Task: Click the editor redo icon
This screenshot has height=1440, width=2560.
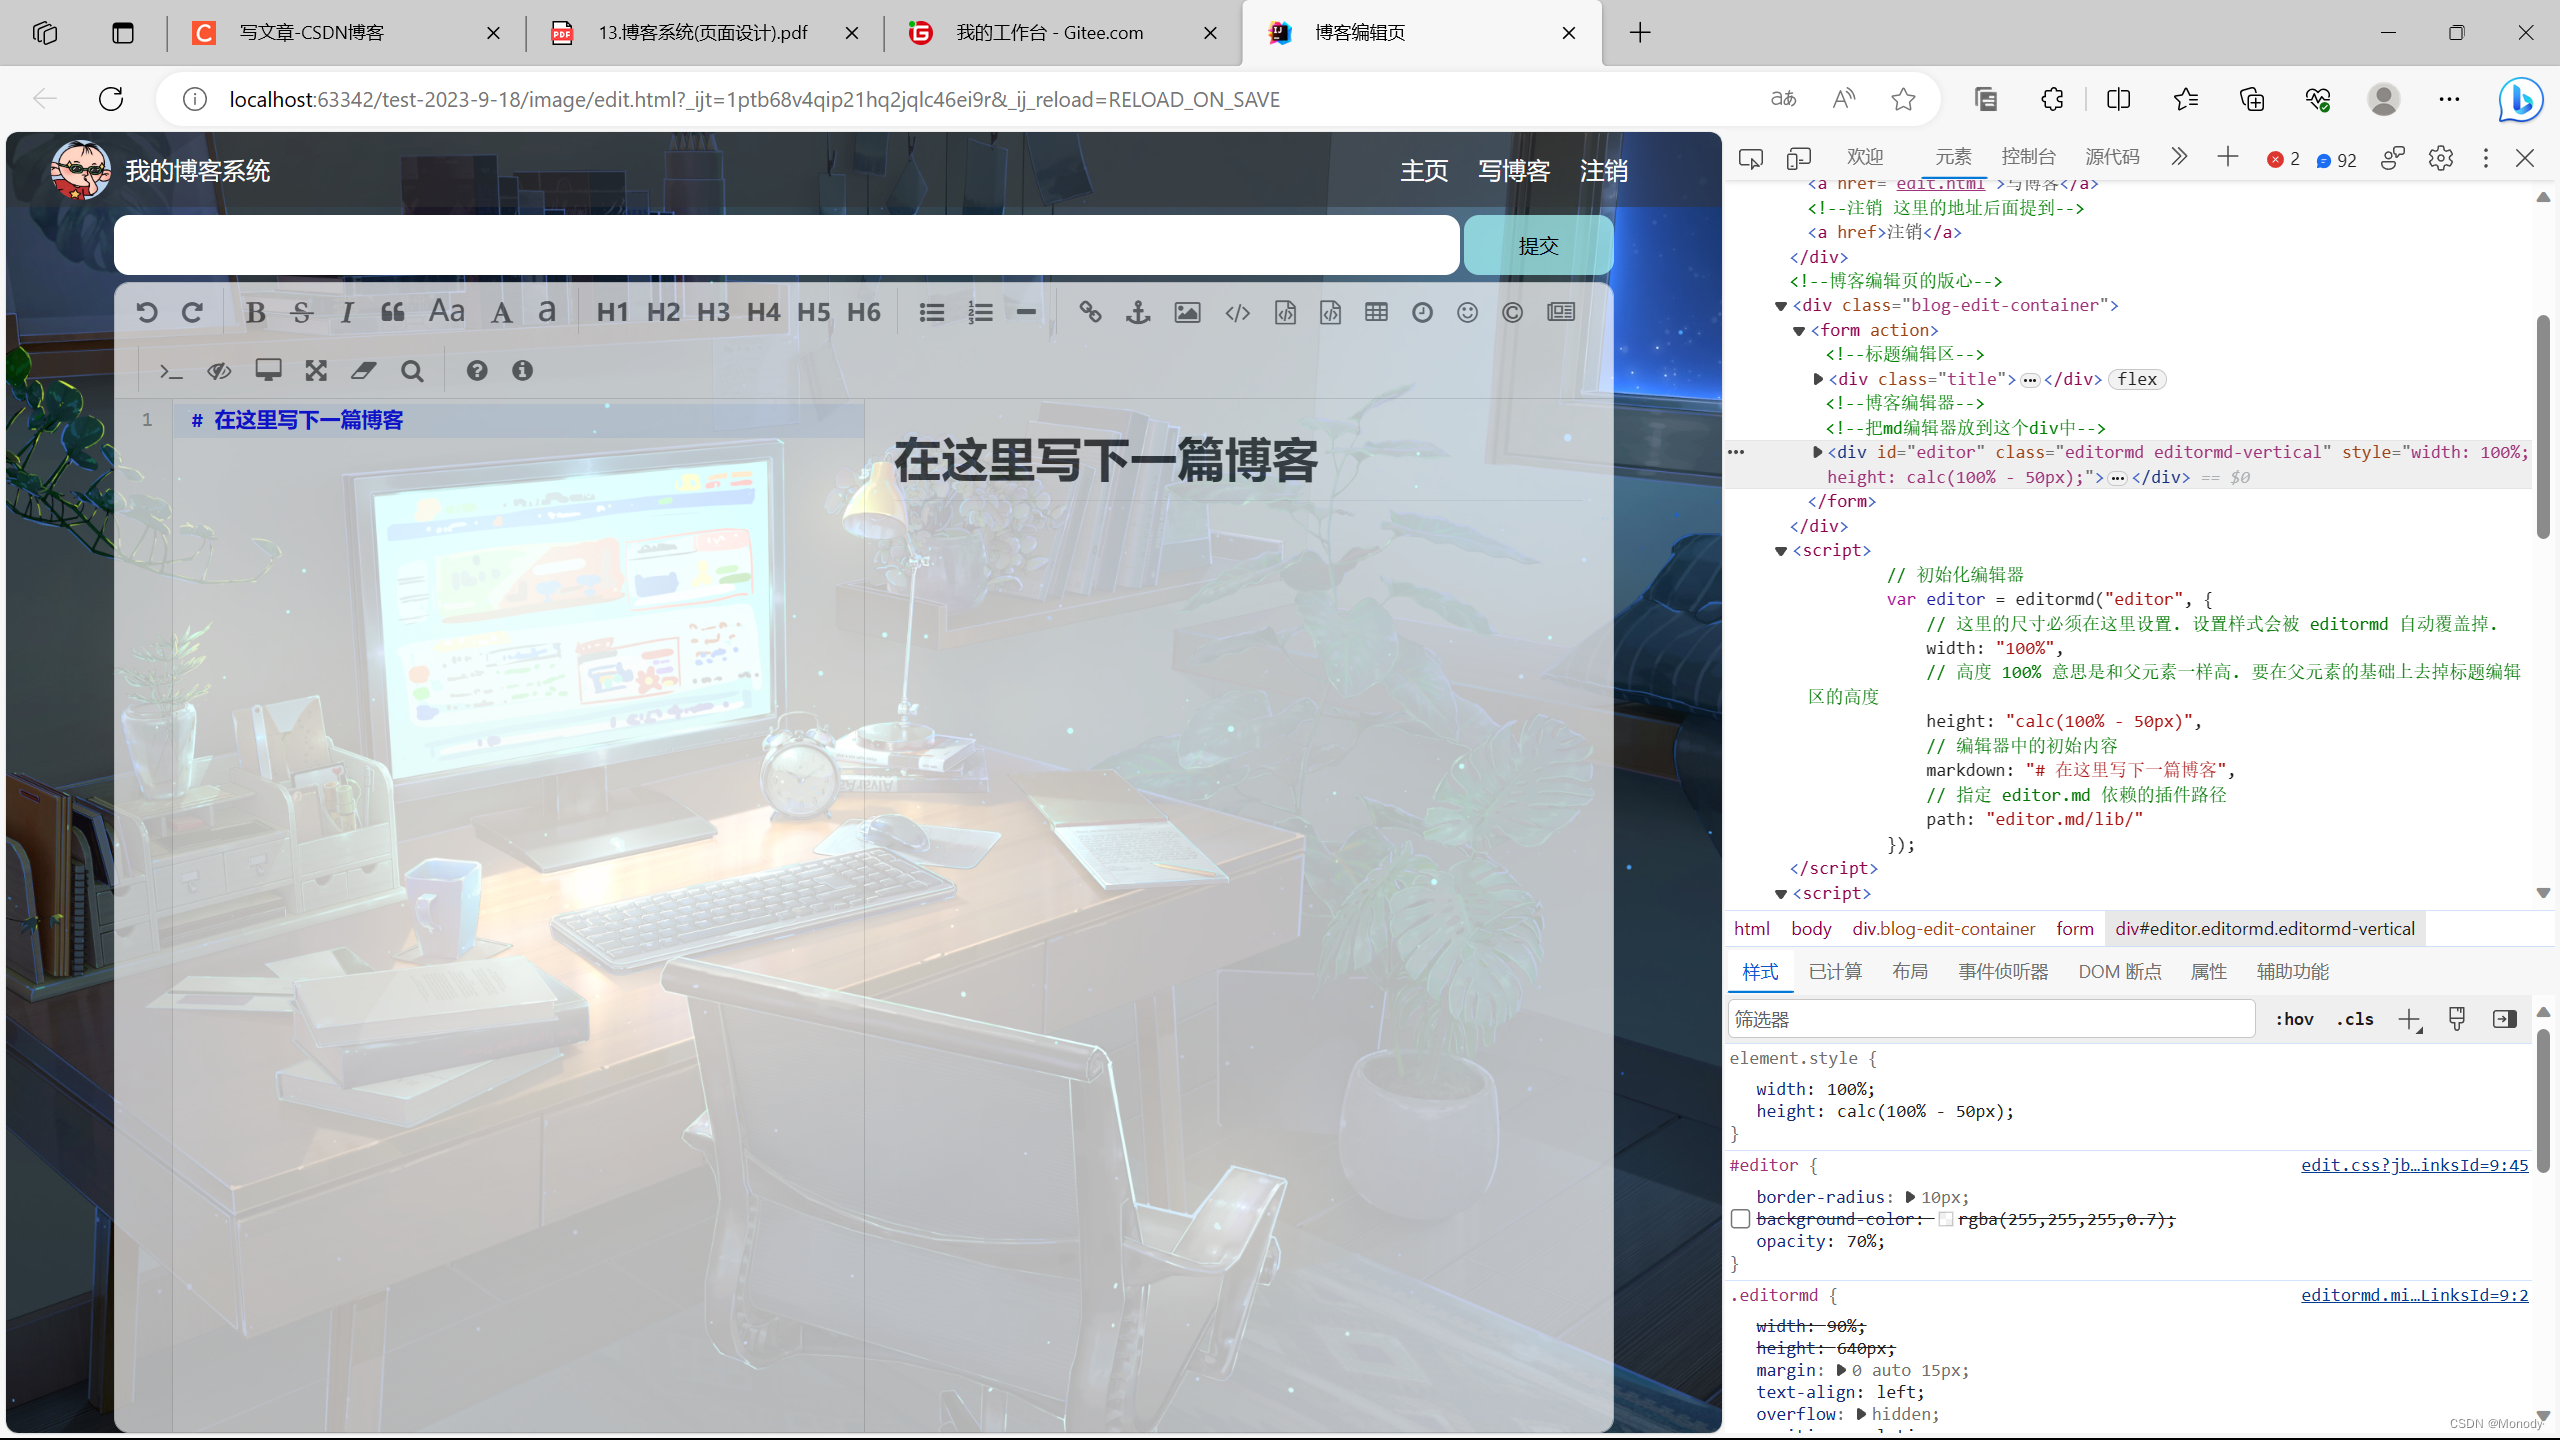Action: (192, 313)
